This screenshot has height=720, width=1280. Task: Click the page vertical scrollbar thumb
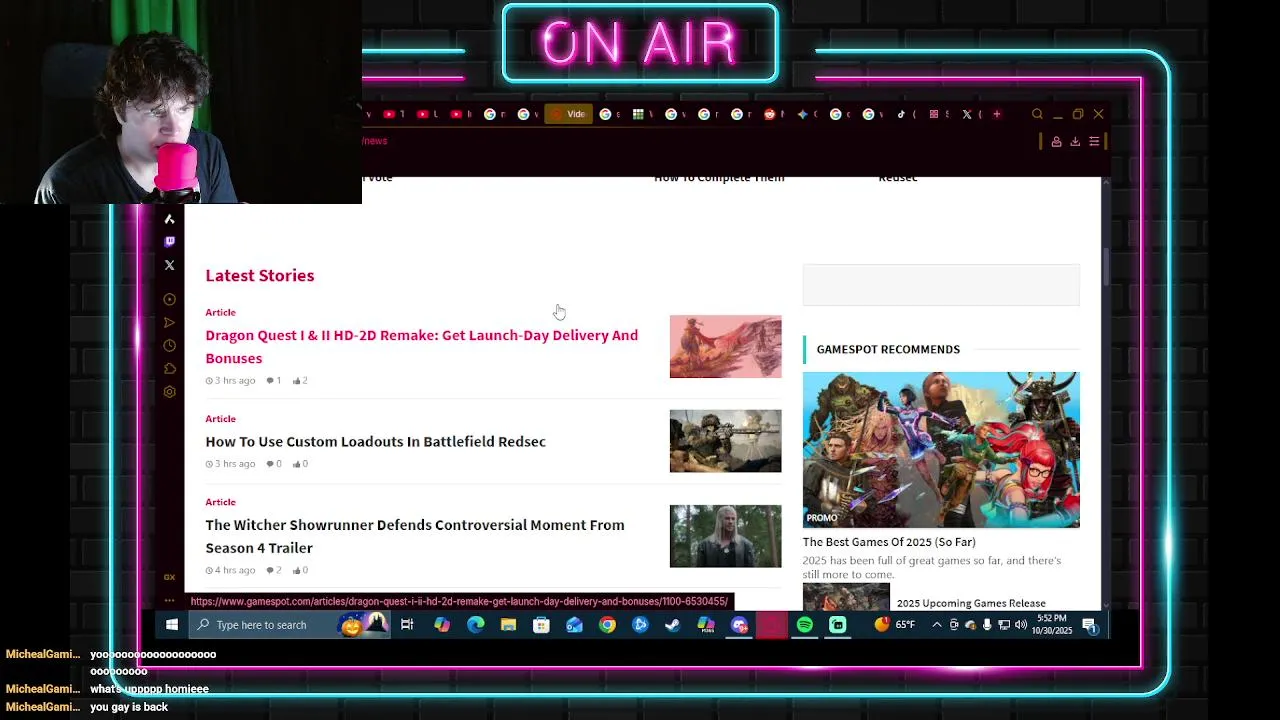[x=1106, y=265]
